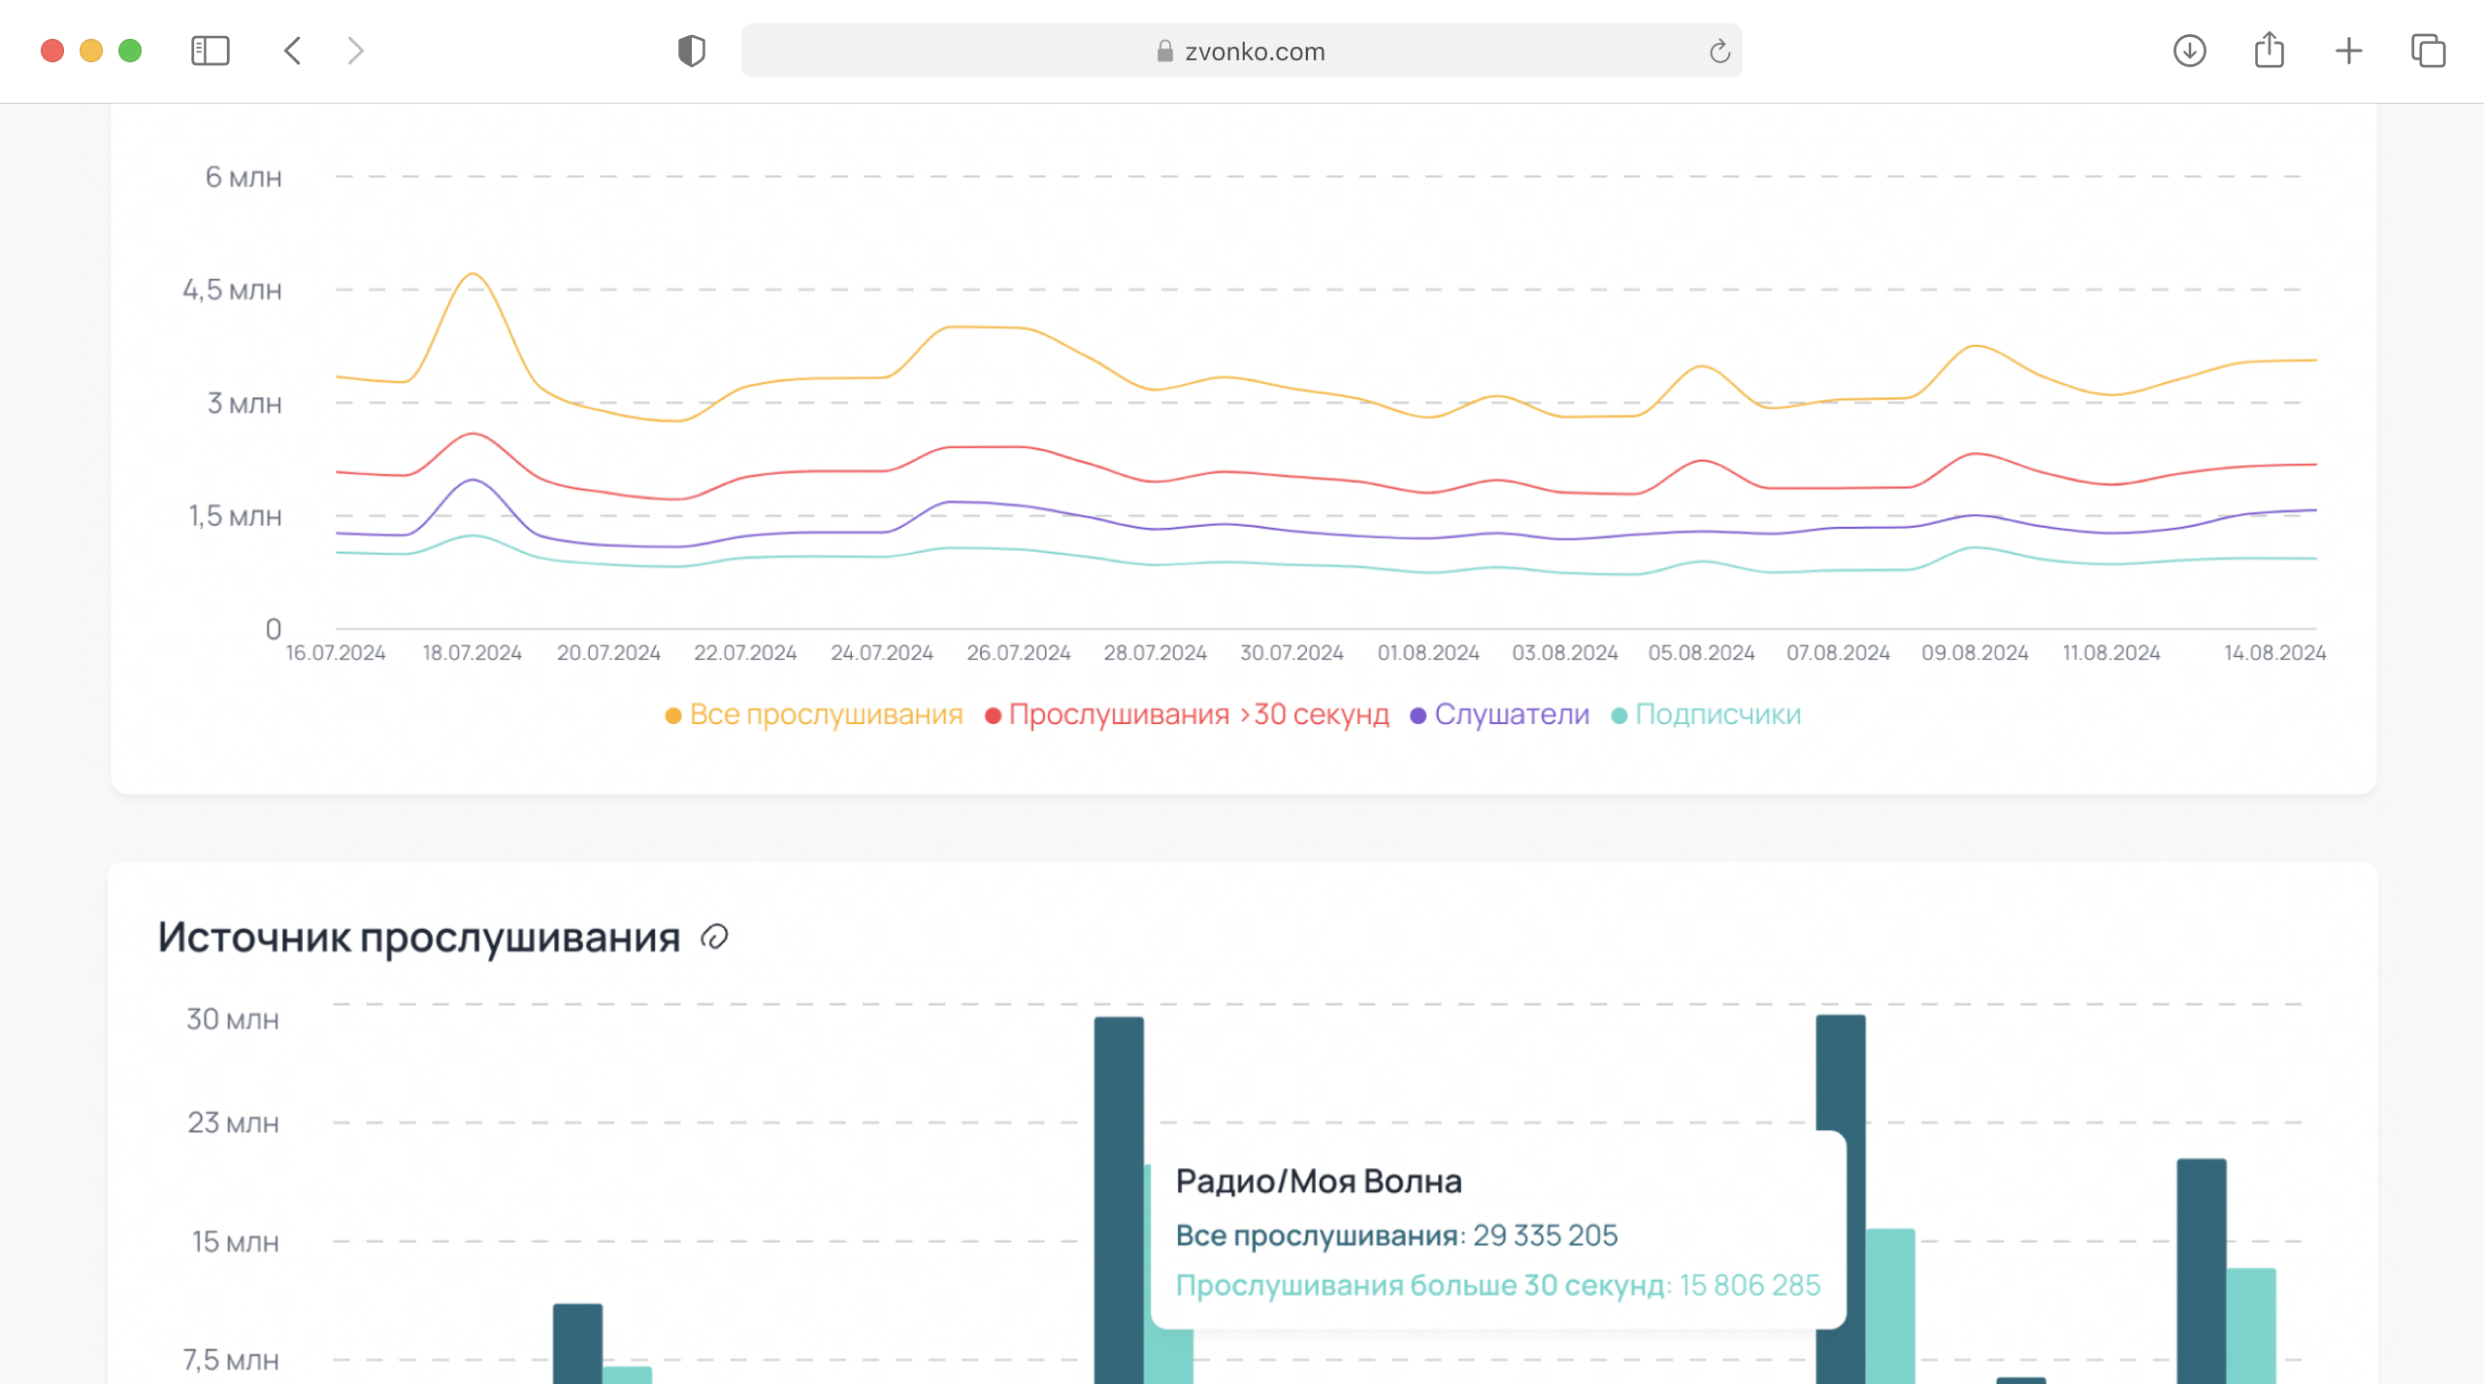Show the tab overview icon
This screenshot has height=1384, width=2484.
tap(2428, 51)
